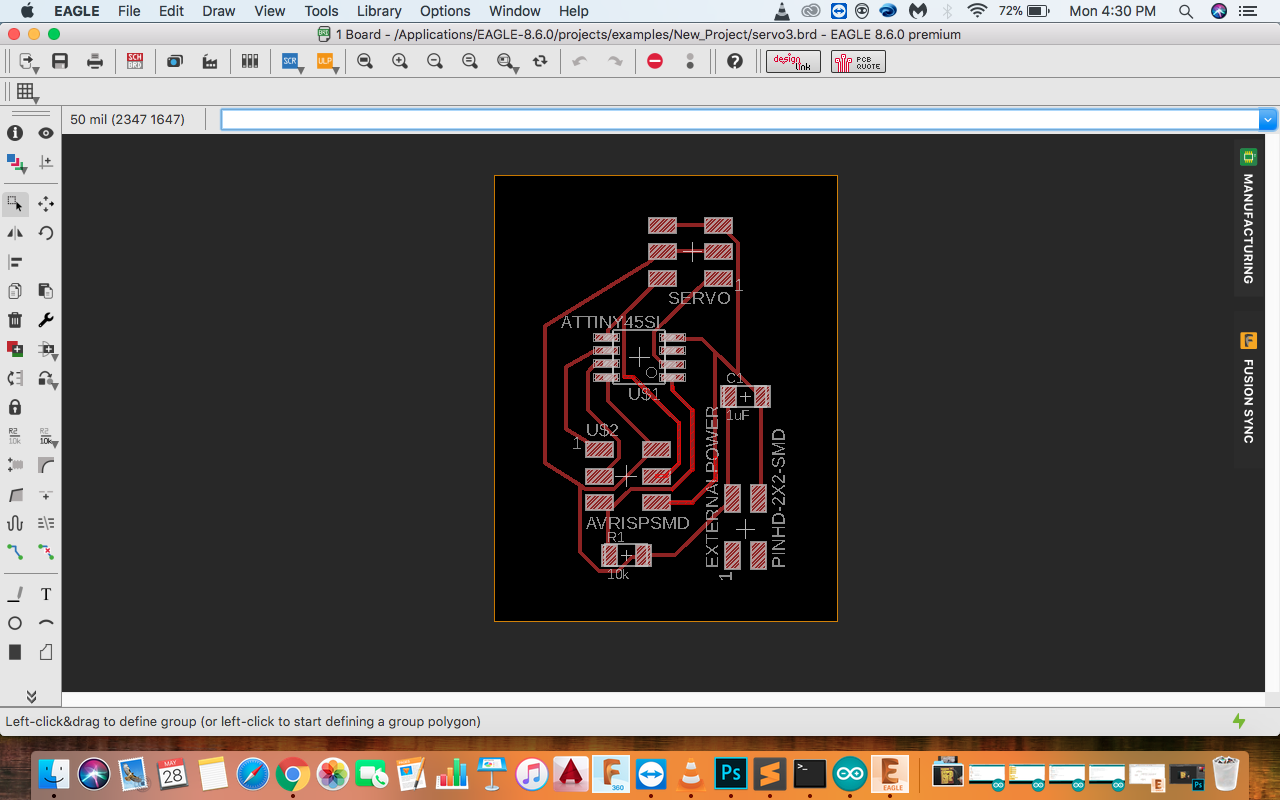The width and height of the screenshot is (1280, 800).
Task: Select the Change wrench tool
Action: click(x=46, y=320)
